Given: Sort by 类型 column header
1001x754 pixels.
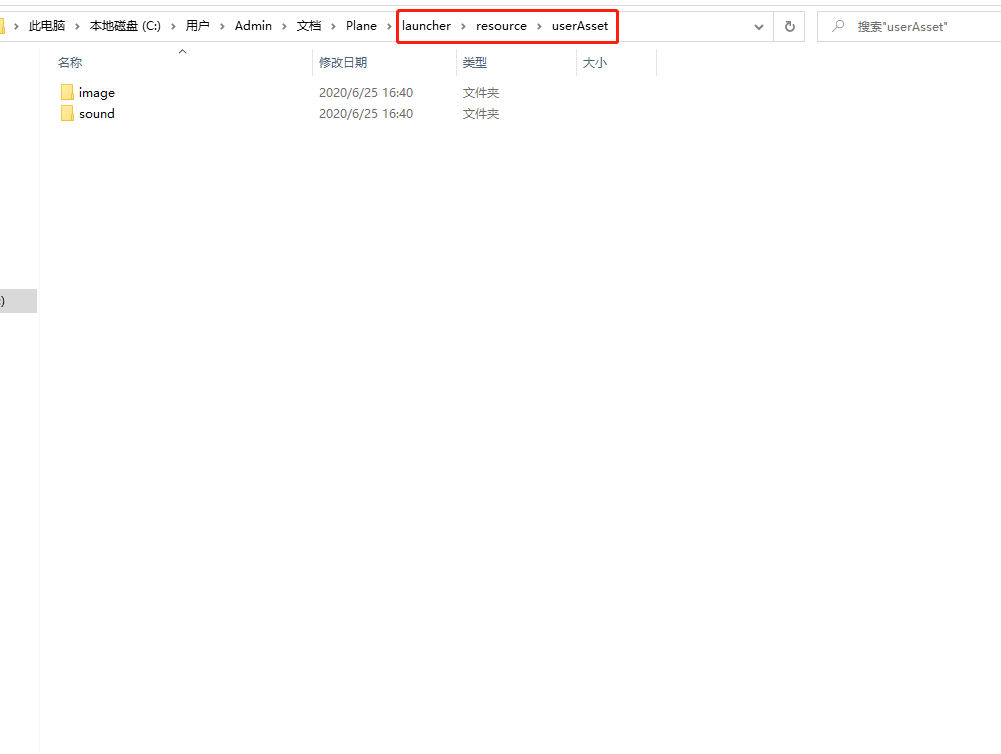Looking at the screenshot, I should tap(474, 63).
